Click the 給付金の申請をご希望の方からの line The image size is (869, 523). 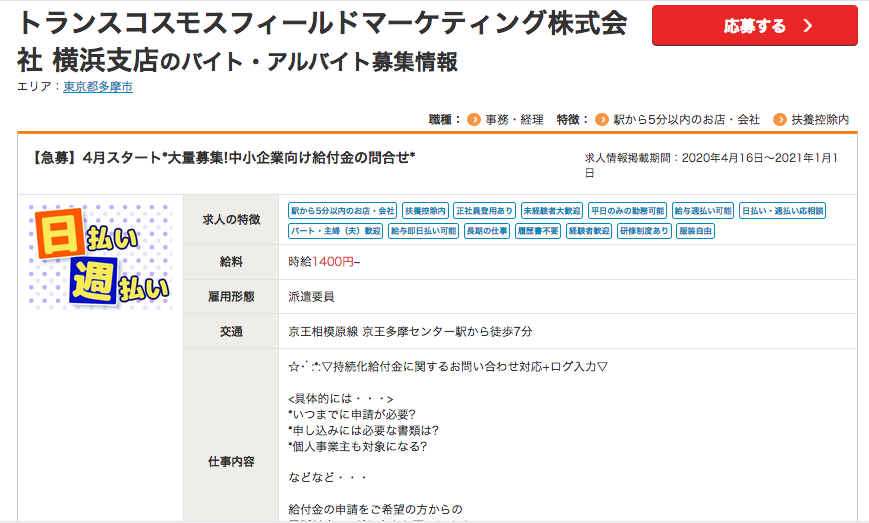click(x=375, y=509)
